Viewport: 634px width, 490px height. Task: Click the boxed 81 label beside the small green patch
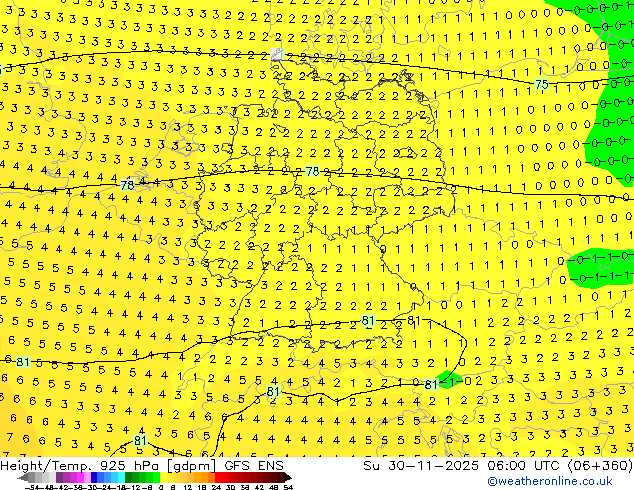[431, 384]
